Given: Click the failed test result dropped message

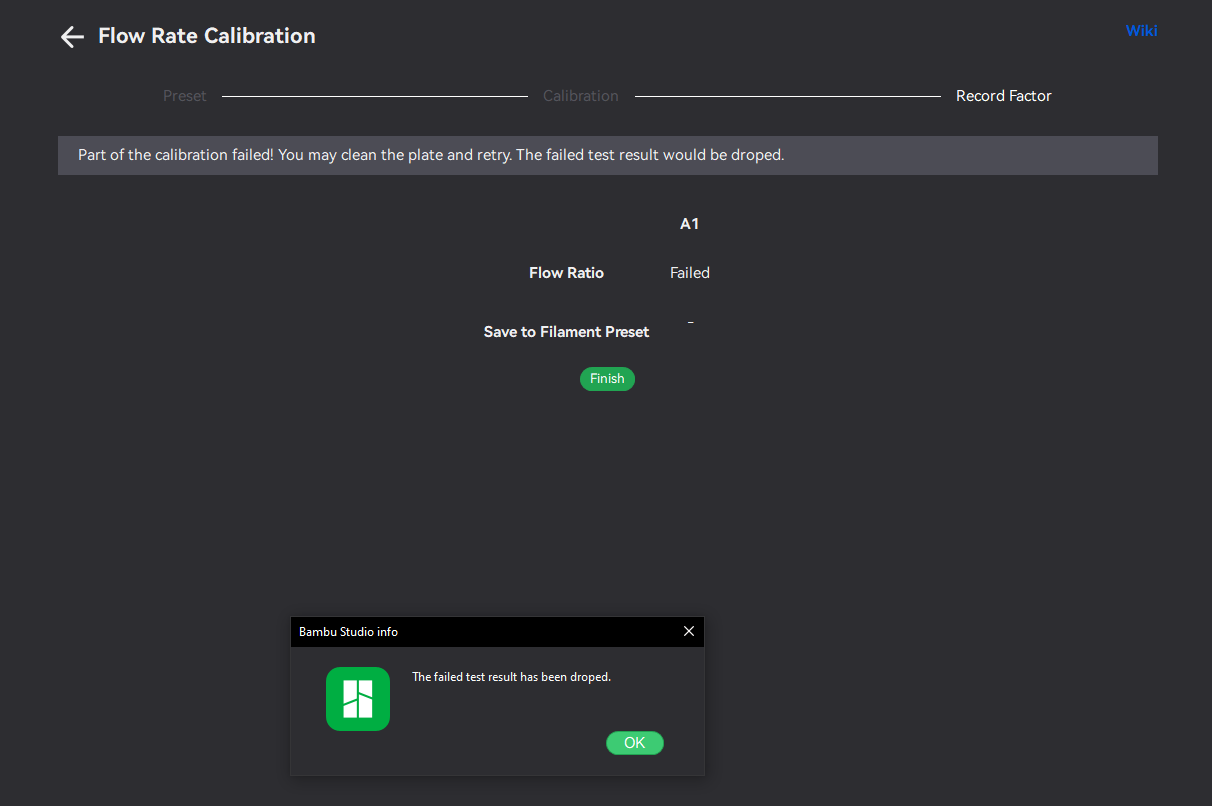Looking at the screenshot, I should pos(511,677).
